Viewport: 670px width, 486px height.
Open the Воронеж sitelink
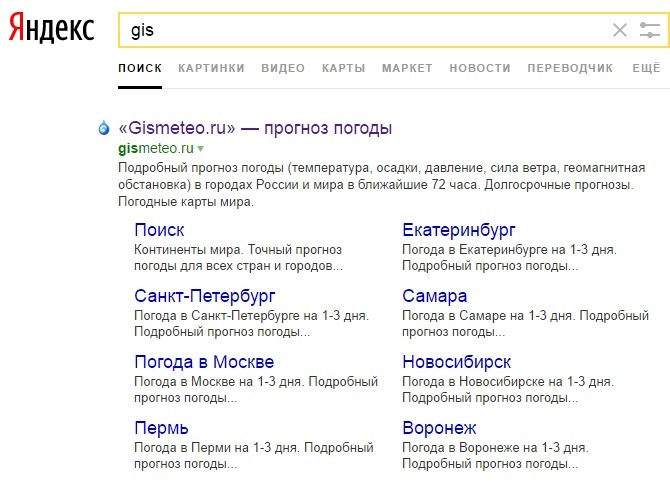point(439,428)
